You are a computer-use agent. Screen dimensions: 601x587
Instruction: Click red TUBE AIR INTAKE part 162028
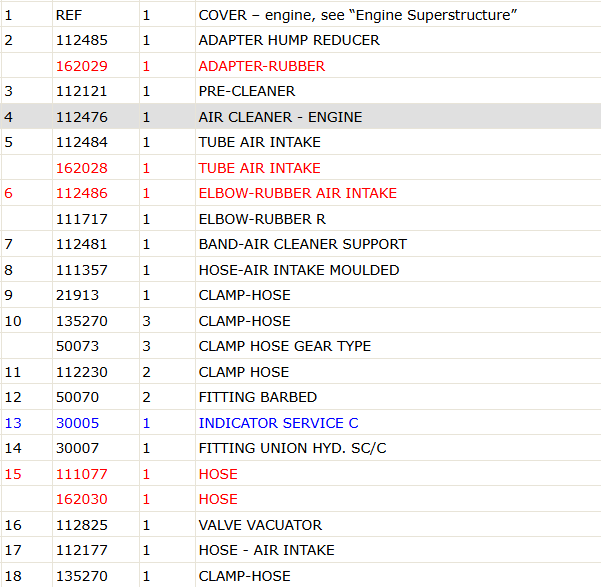pos(82,168)
